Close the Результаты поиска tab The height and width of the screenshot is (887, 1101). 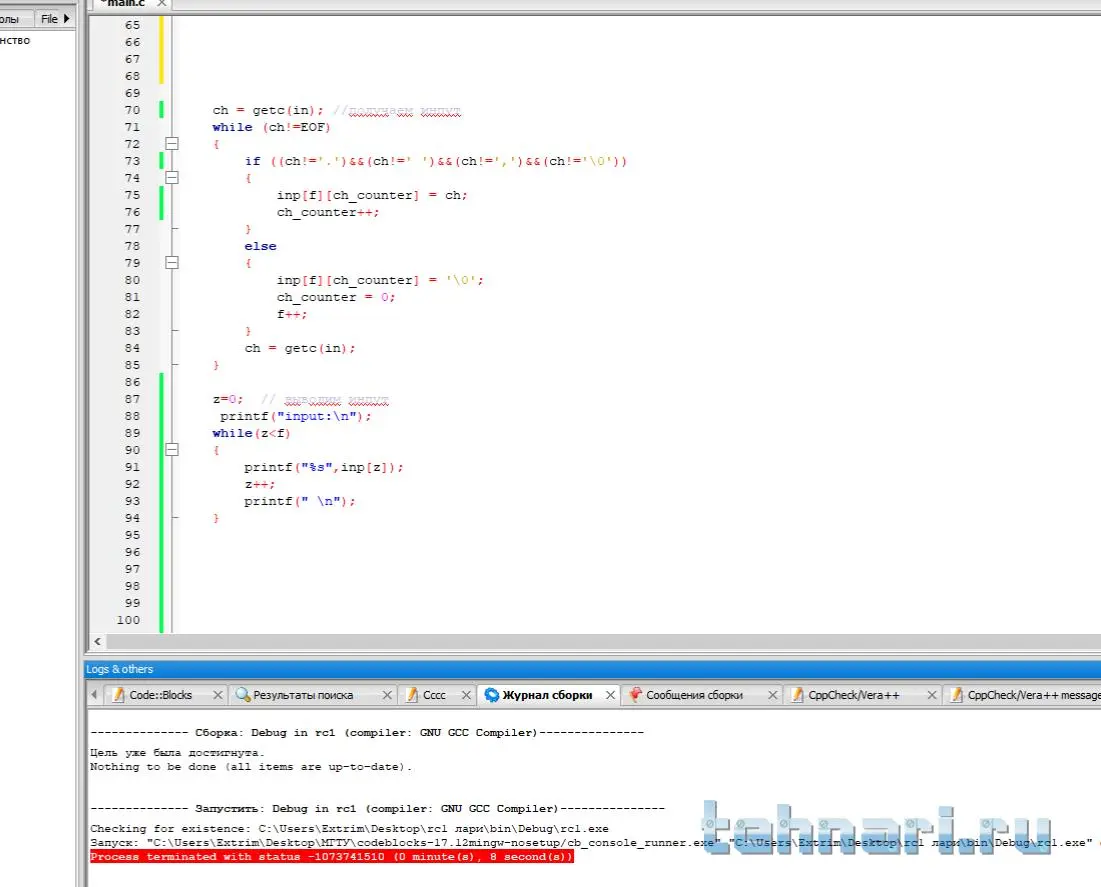click(x=387, y=695)
